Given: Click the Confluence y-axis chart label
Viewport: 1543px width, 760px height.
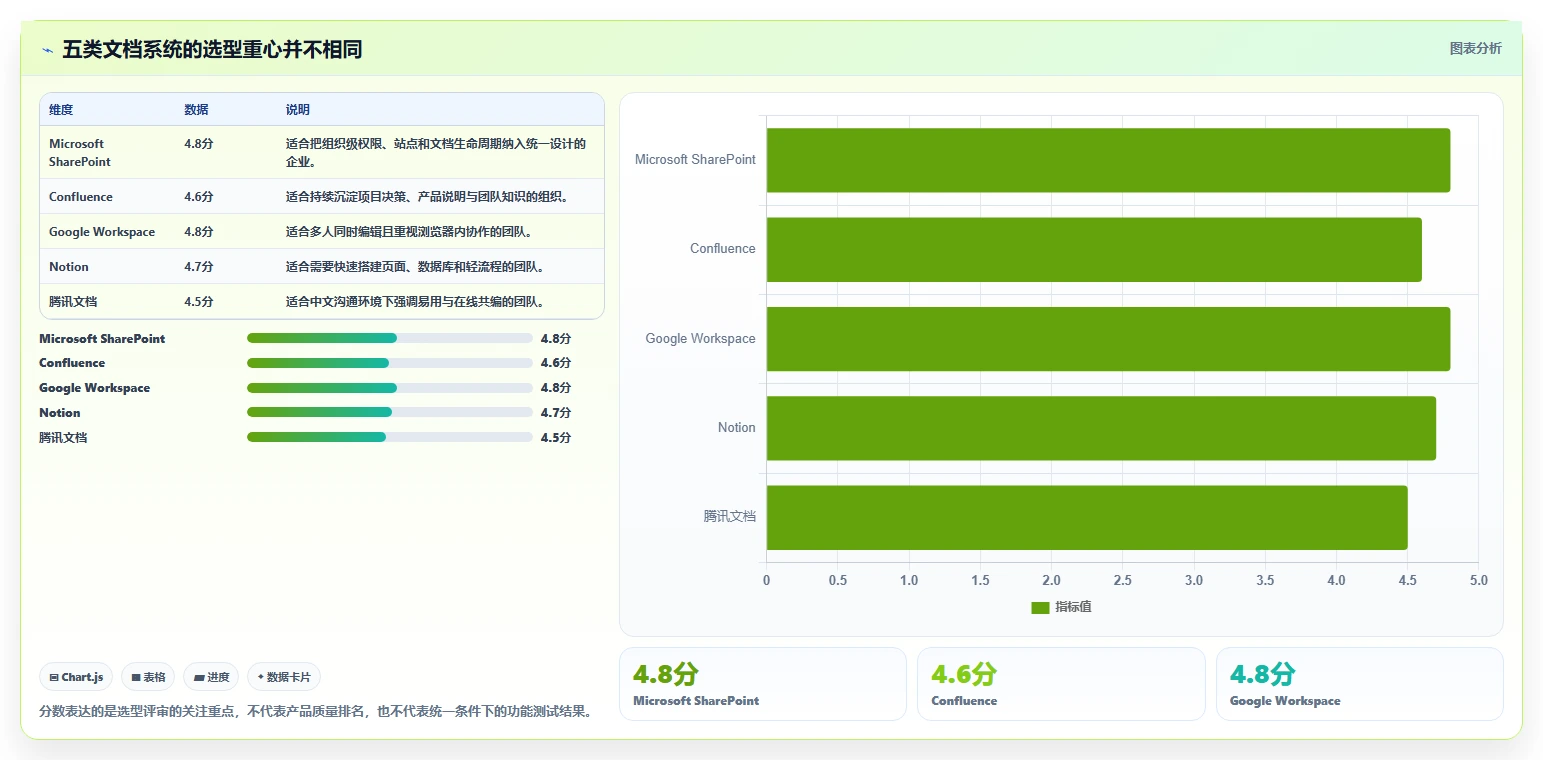Looking at the screenshot, I should pyautogui.click(x=723, y=249).
